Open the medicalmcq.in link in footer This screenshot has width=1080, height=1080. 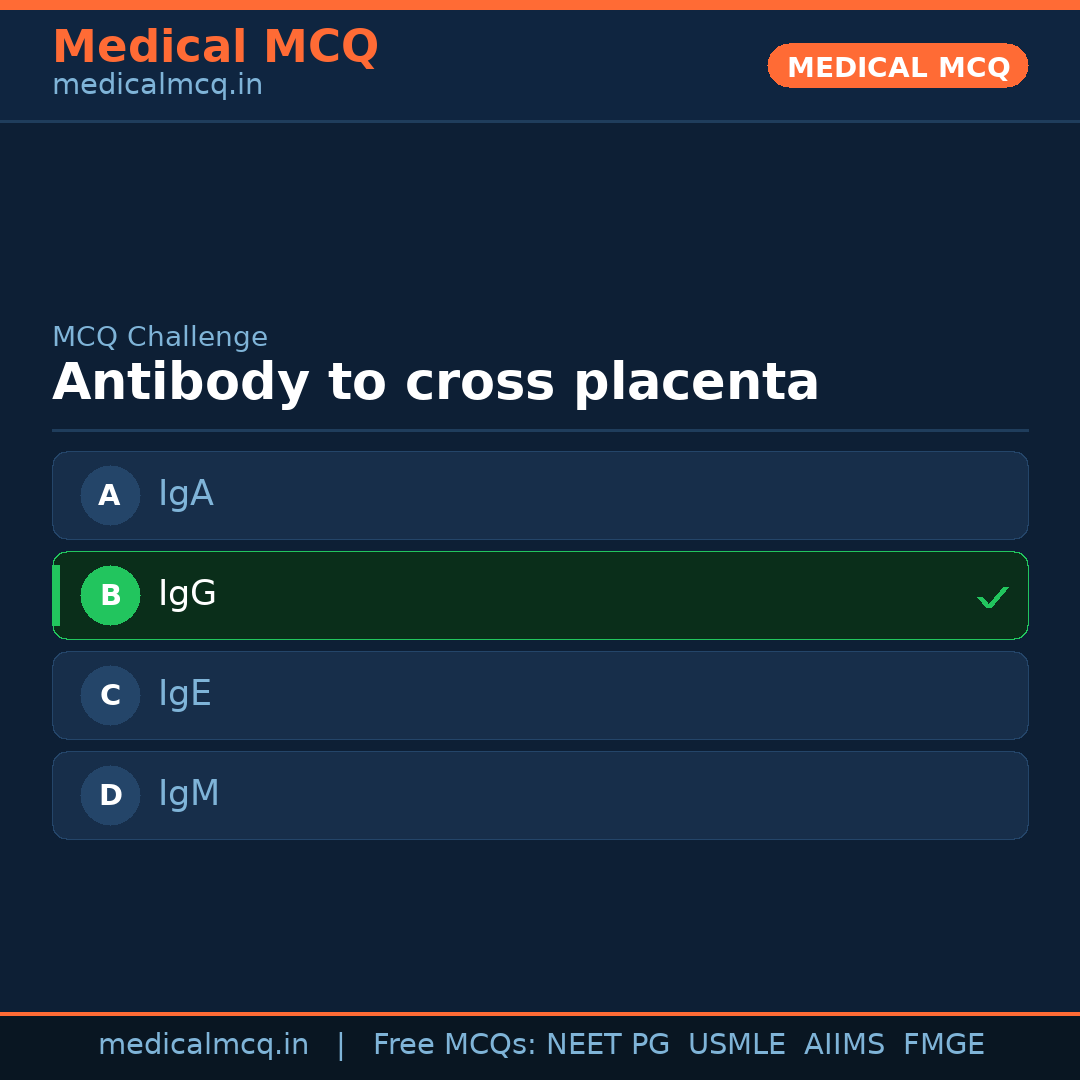pyautogui.click(x=203, y=1044)
